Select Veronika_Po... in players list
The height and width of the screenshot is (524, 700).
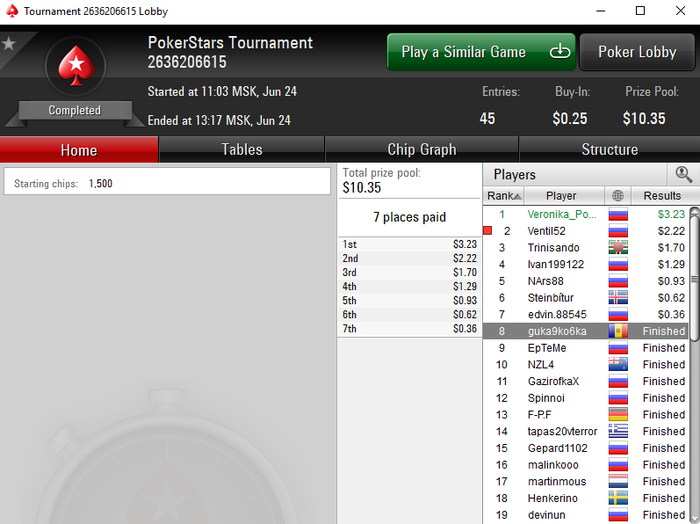coord(585,214)
